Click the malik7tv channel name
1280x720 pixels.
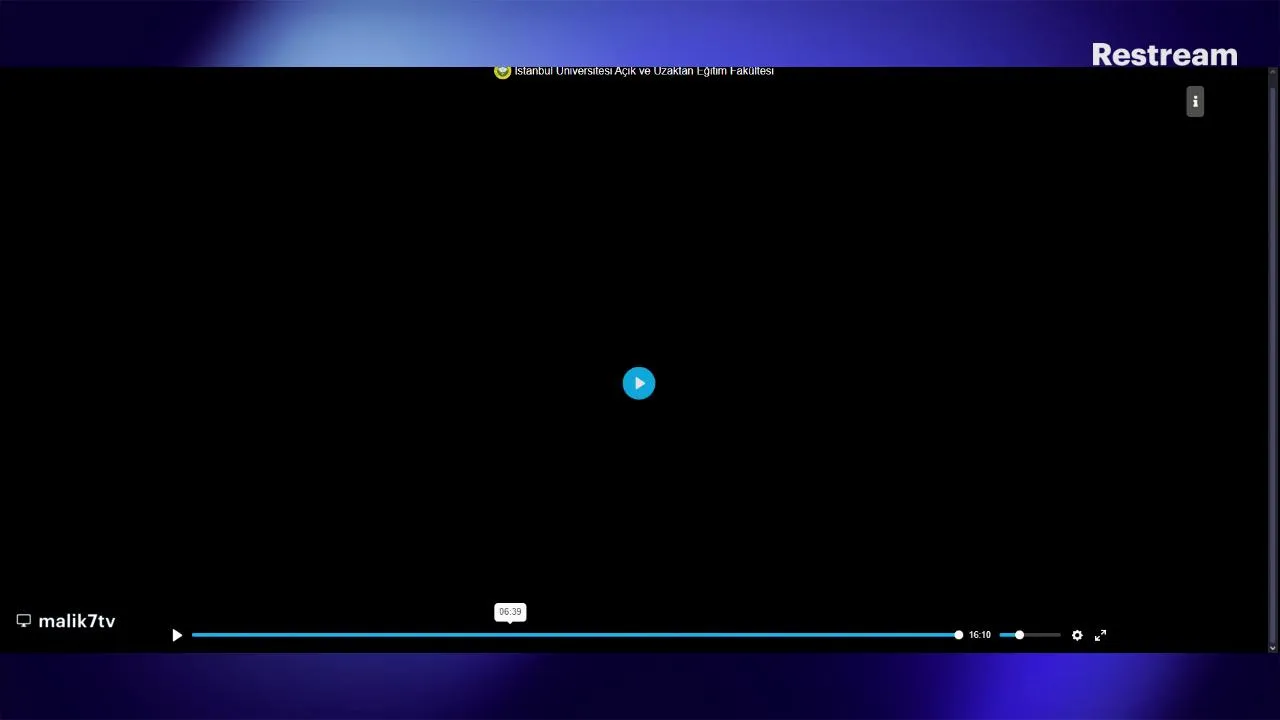click(77, 621)
